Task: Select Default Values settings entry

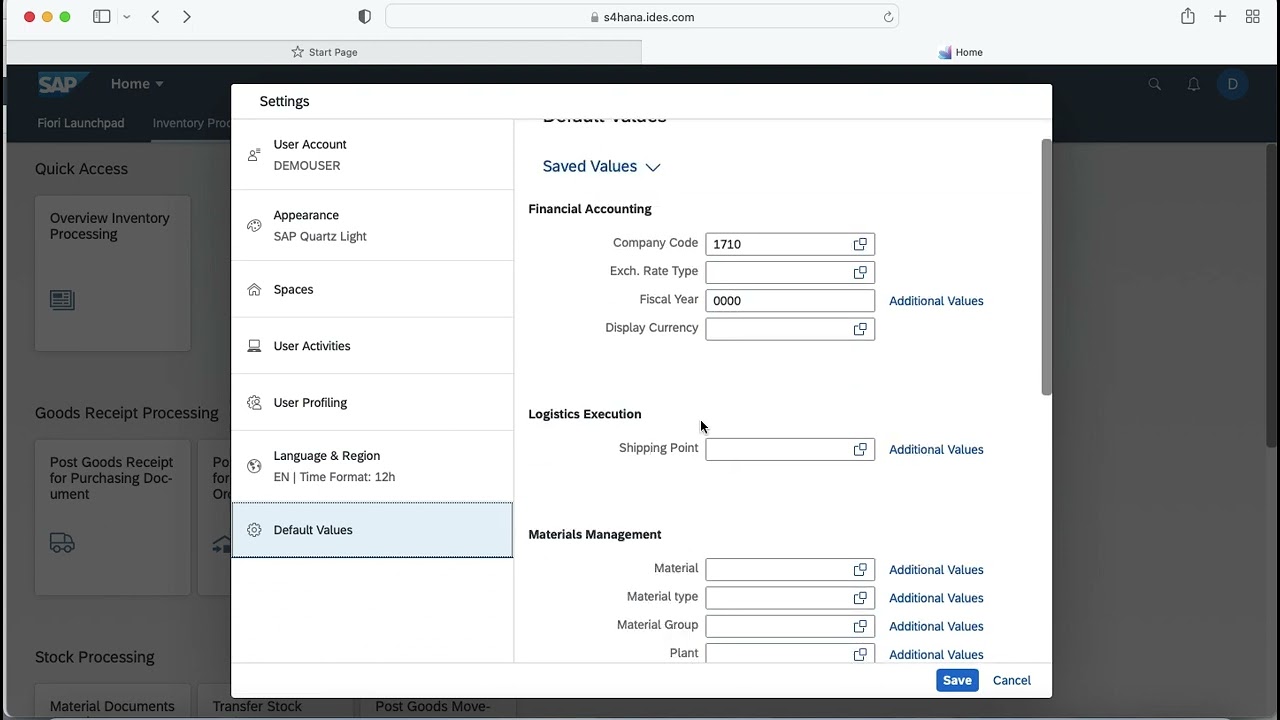Action: [372, 530]
